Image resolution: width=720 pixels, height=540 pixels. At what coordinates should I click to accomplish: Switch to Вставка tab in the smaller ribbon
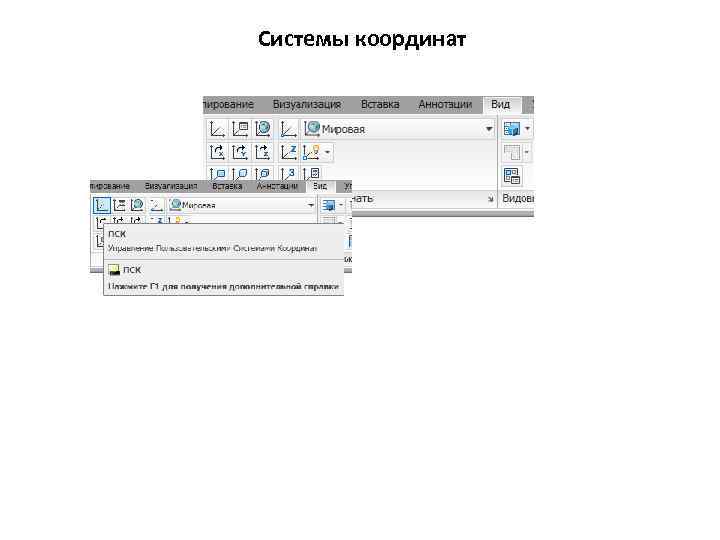pyautogui.click(x=227, y=186)
